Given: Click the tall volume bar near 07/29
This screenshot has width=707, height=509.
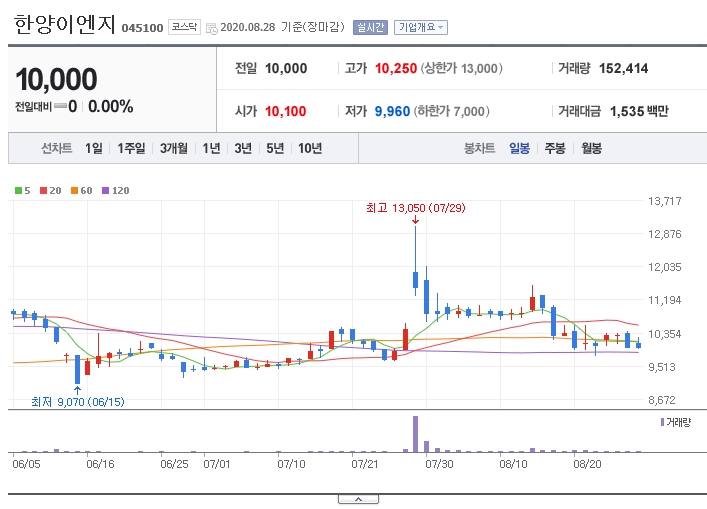Looking at the screenshot, I should click(x=415, y=434).
